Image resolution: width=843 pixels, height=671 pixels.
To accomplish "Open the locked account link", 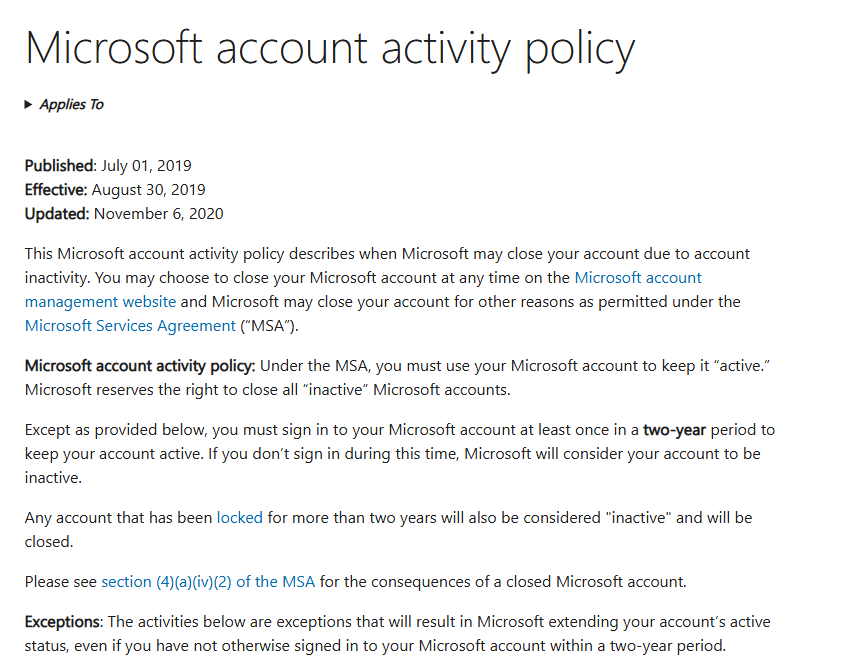I will [240, 517].
